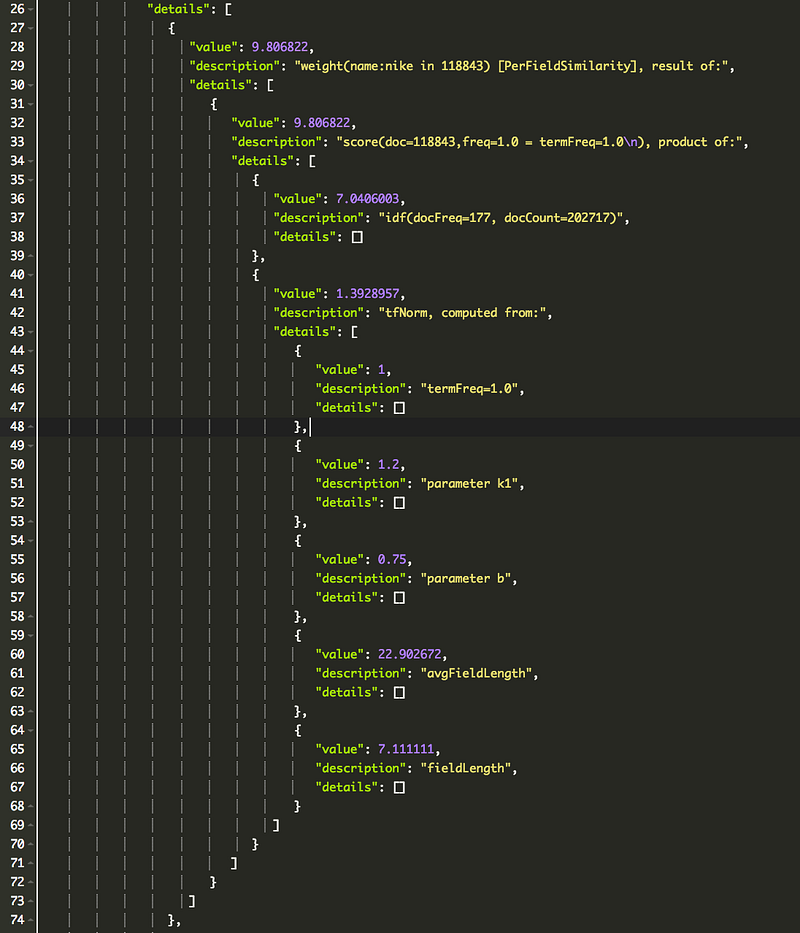The height and width of the screenshot is (933, 800).
Task: Click the "parameter k1" string
Action: tap(469, 484)
